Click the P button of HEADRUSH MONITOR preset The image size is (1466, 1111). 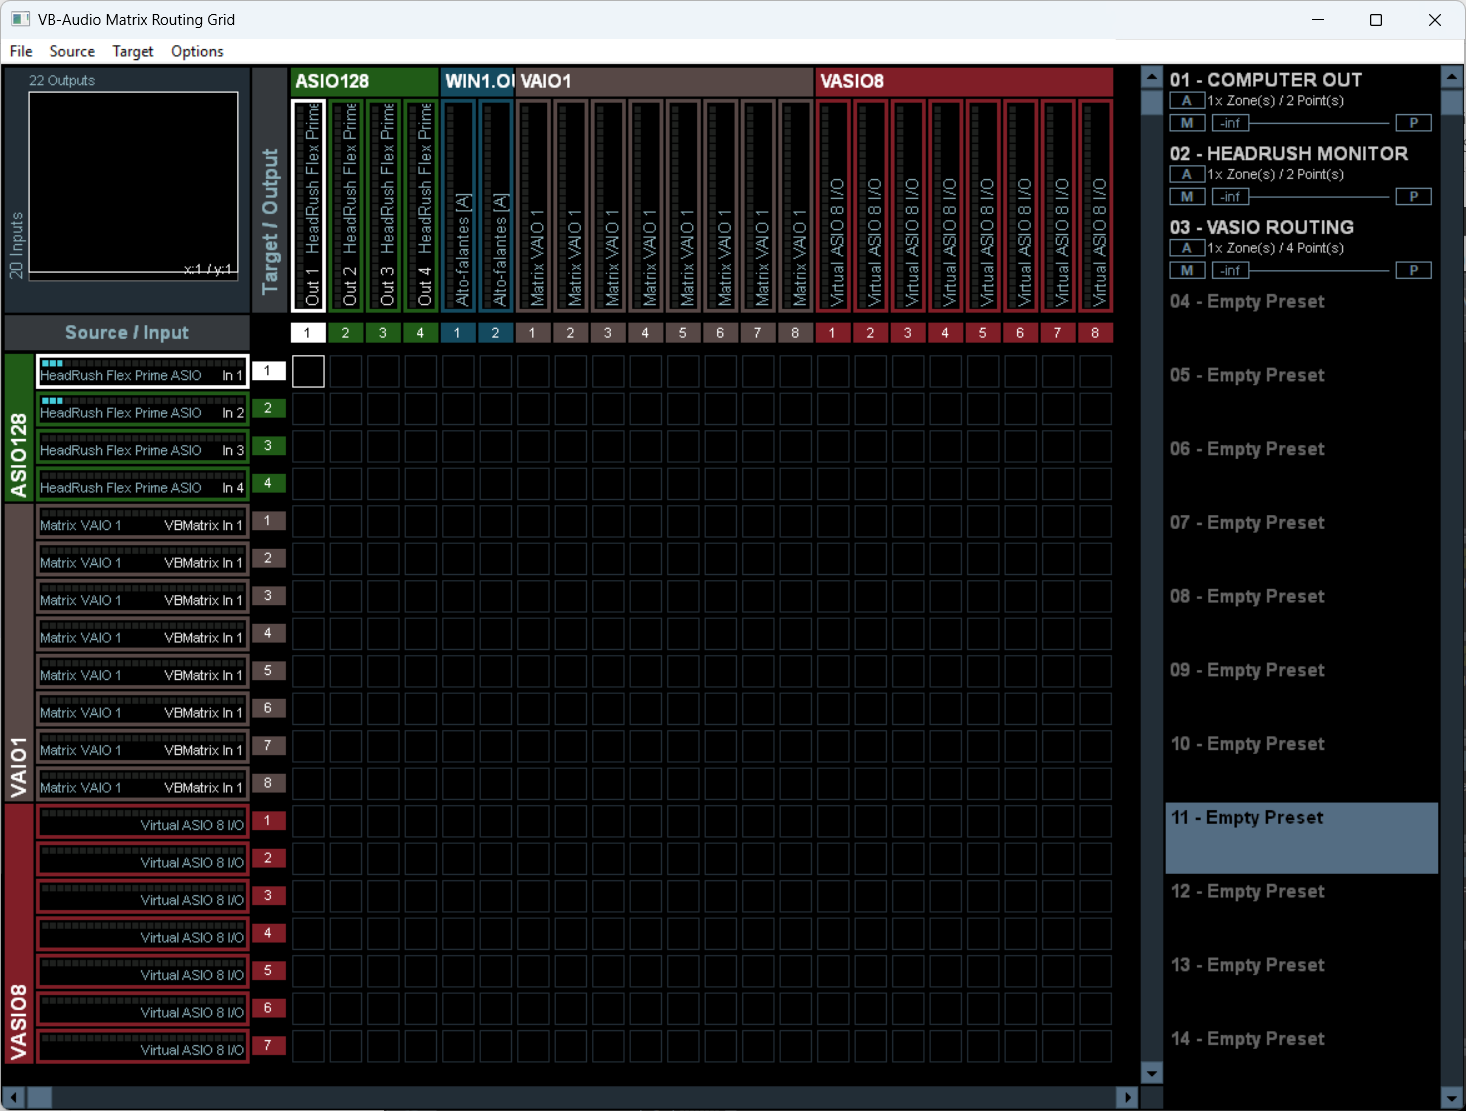[x=1413, y=197]
